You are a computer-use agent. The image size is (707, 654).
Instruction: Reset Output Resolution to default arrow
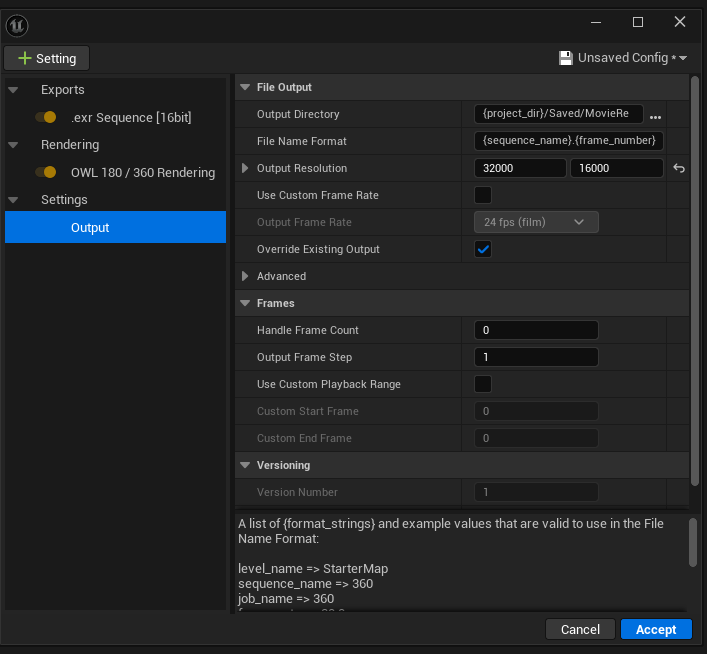[x=679, y=168]
